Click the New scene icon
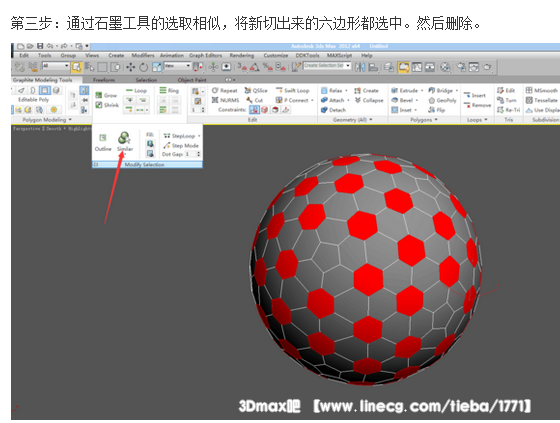The height and width of the screenshot is (423, 560). (x=21, y=46)
